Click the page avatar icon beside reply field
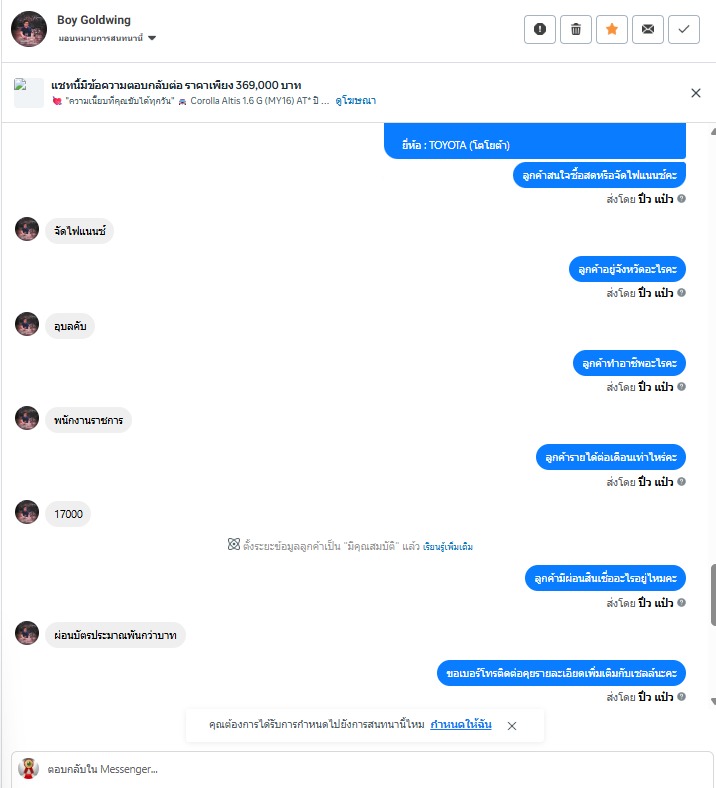This screenshot has width=716, height=788. pyautogui.click(x=28, y=768)
